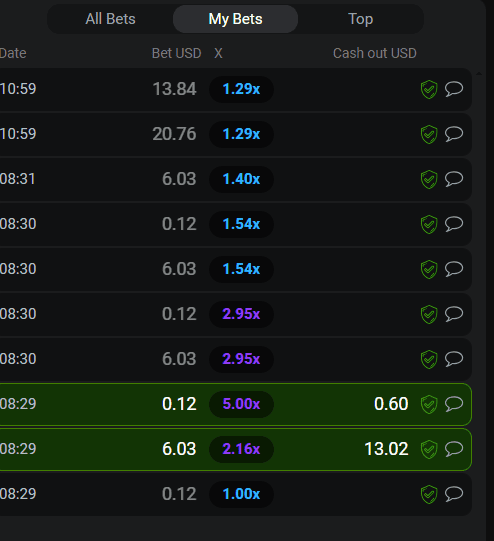Open provably fair shield for 13.84 bet

click(x=429, y=89)
